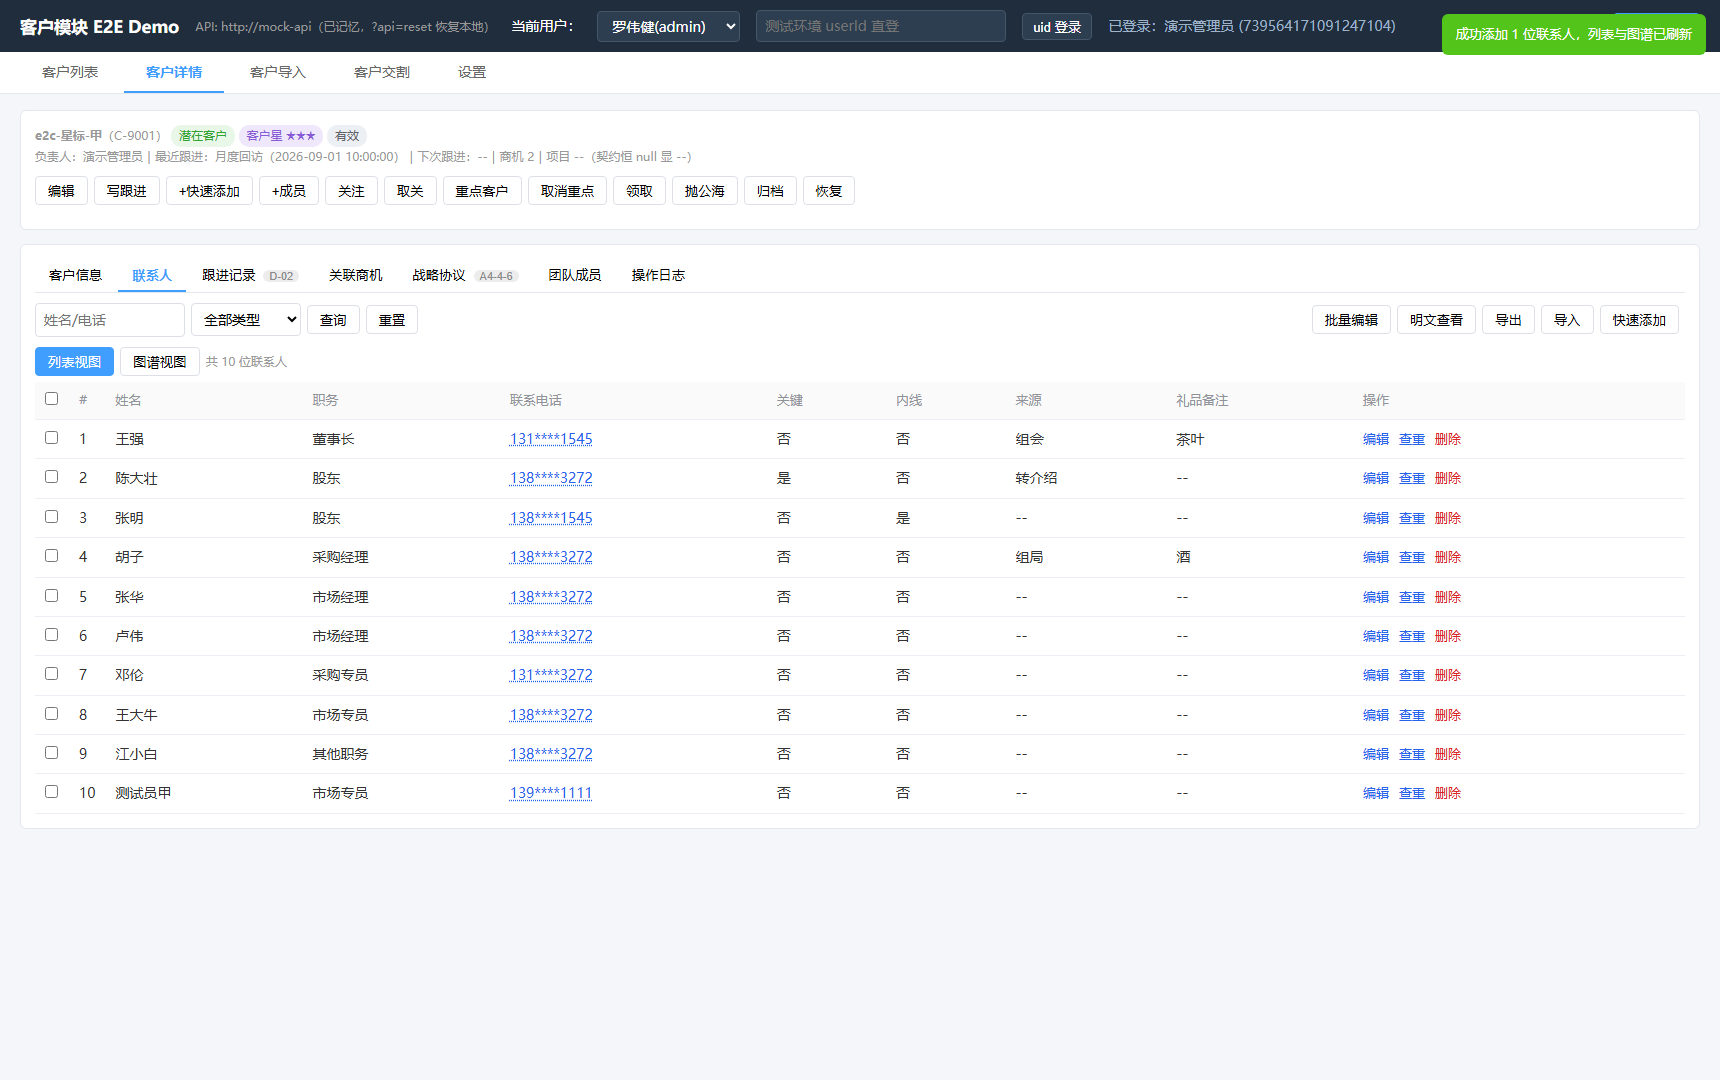Click the 批量编辑 button
The image size is (1720, 1080).
1351,320
